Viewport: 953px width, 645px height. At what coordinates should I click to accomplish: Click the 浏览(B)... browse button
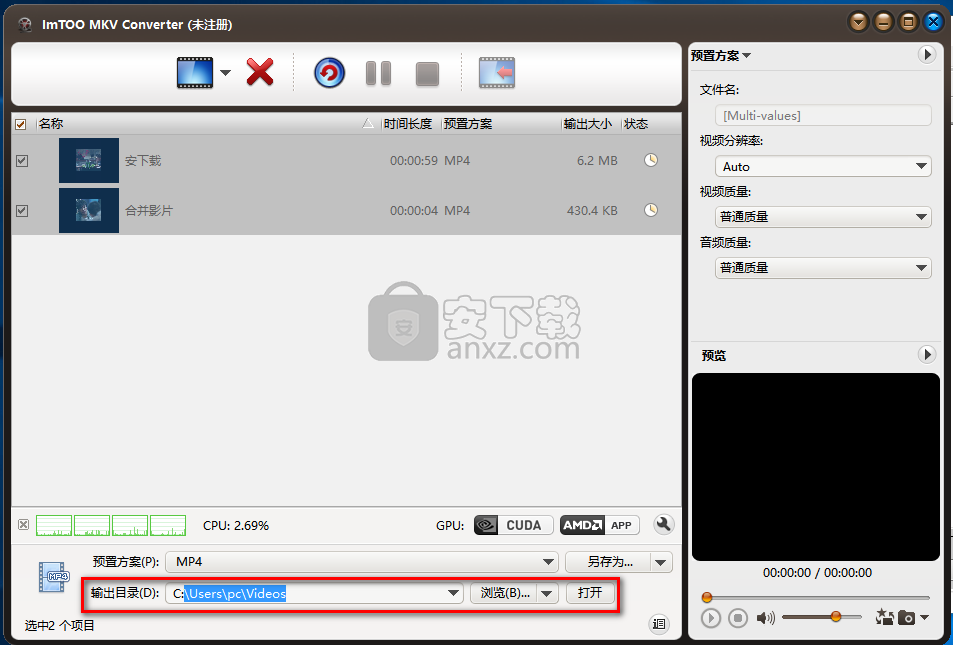pyautogui.click(x=504, y=593)
